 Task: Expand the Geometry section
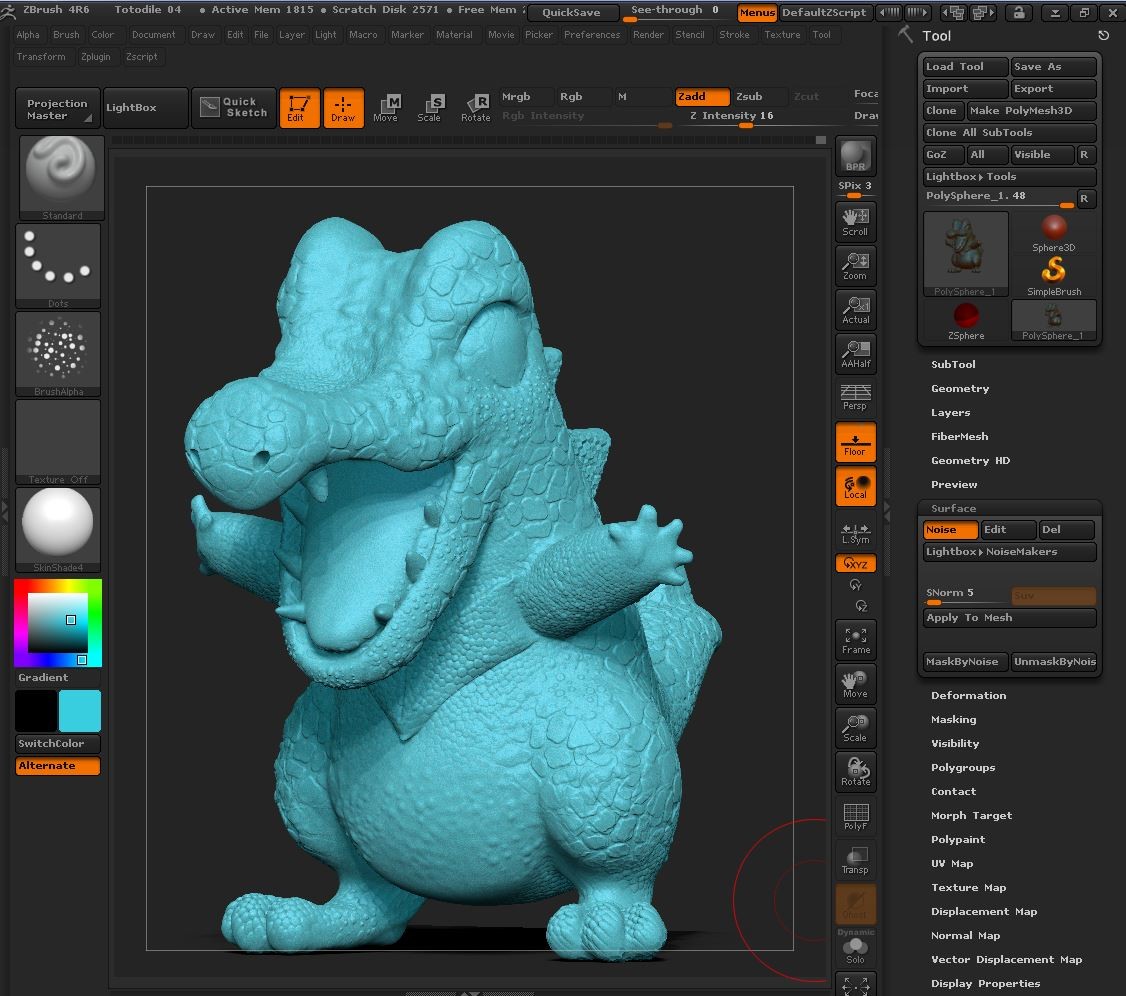[x=960, y=388]
